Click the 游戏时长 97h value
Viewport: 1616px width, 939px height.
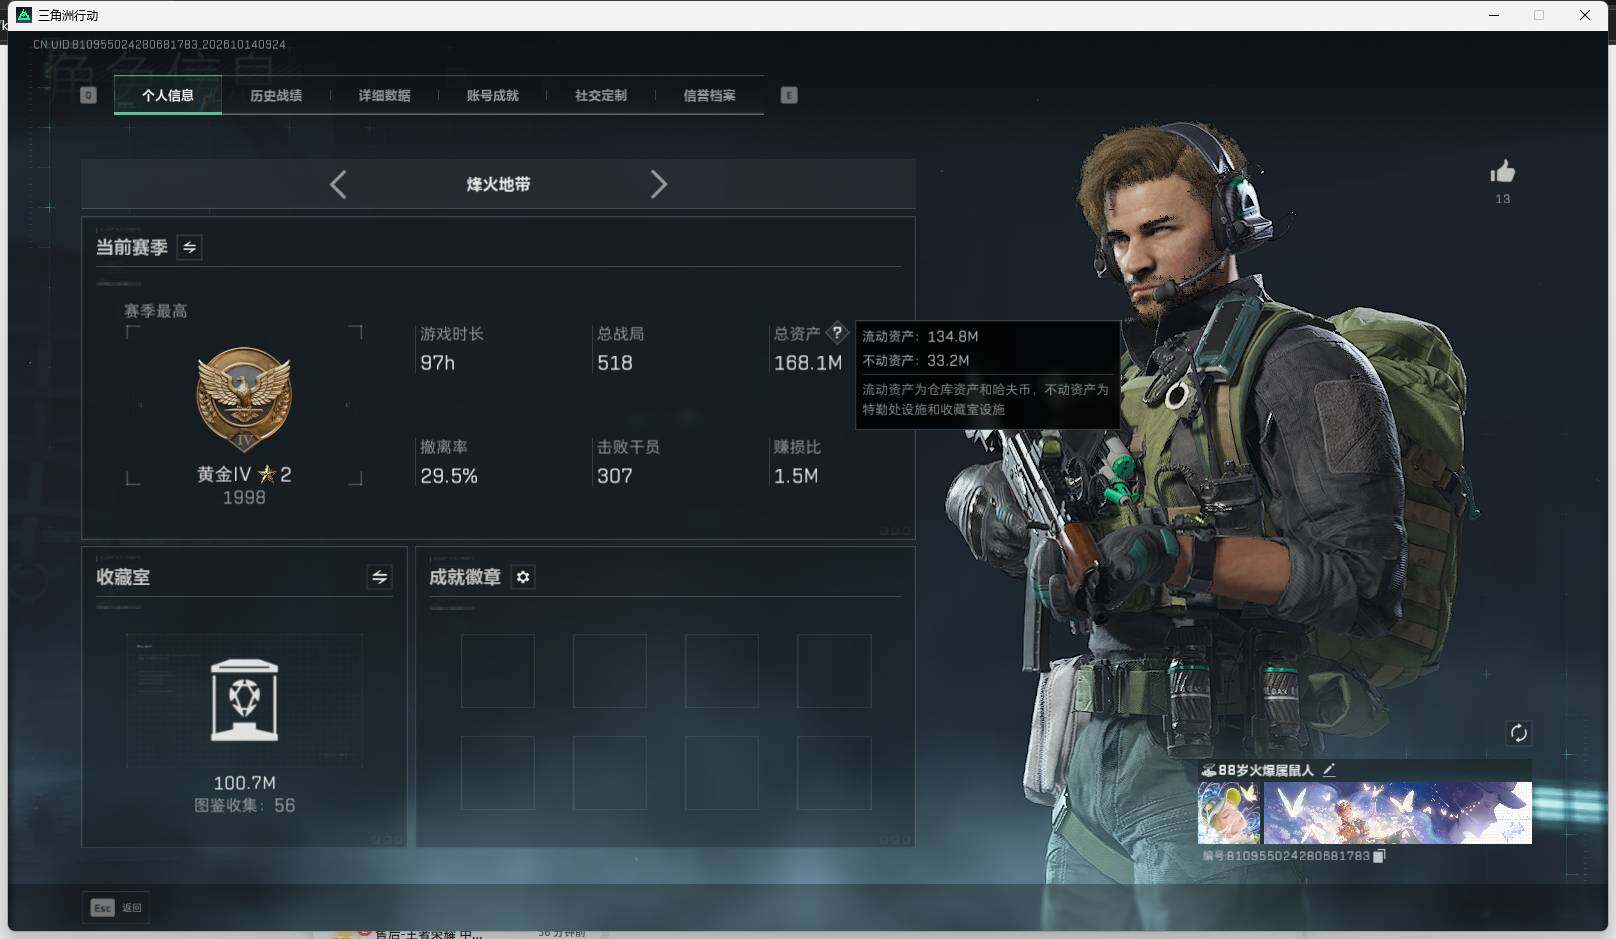click(x=438, y=363)
